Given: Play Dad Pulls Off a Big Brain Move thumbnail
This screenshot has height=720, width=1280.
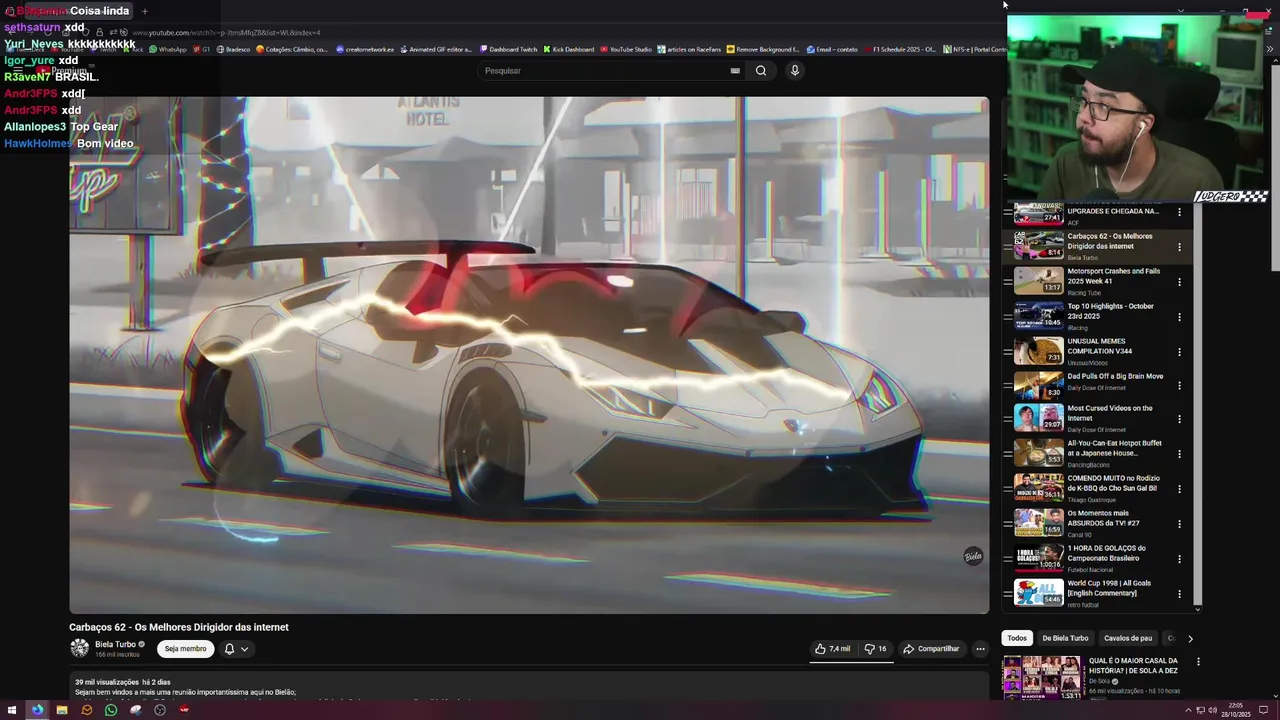Looking at the screenshot, I should click(1039, 385).
